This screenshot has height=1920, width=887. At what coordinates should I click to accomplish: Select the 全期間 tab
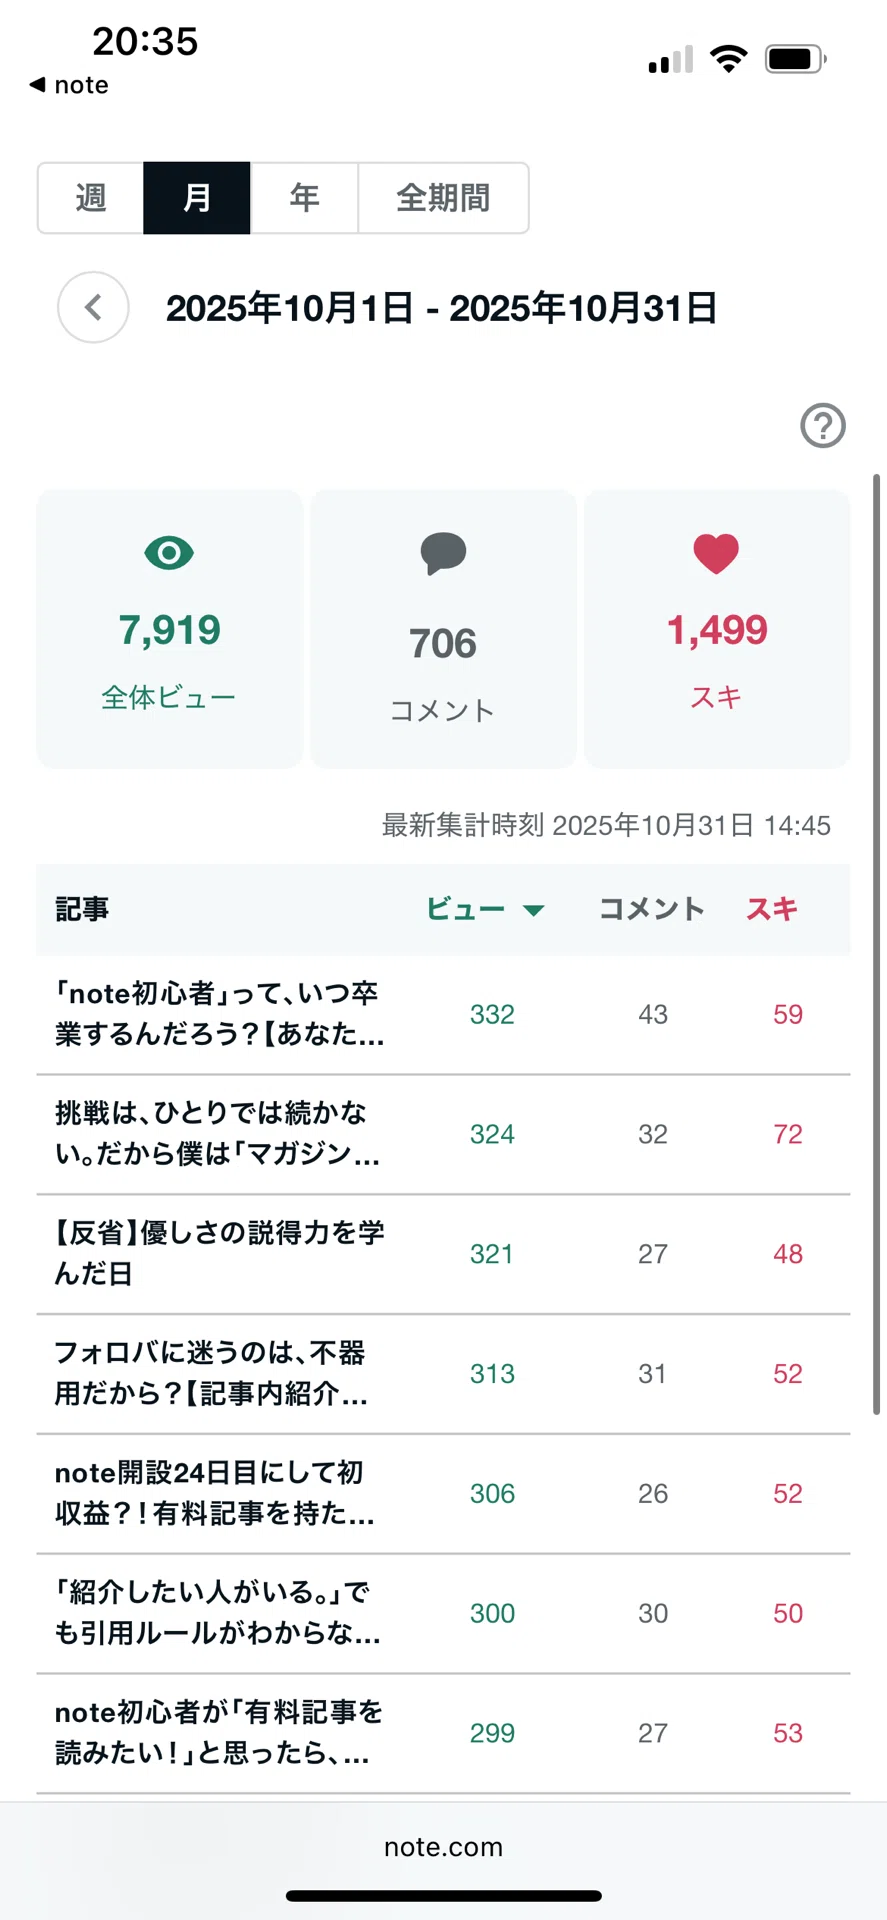point(443,198)
